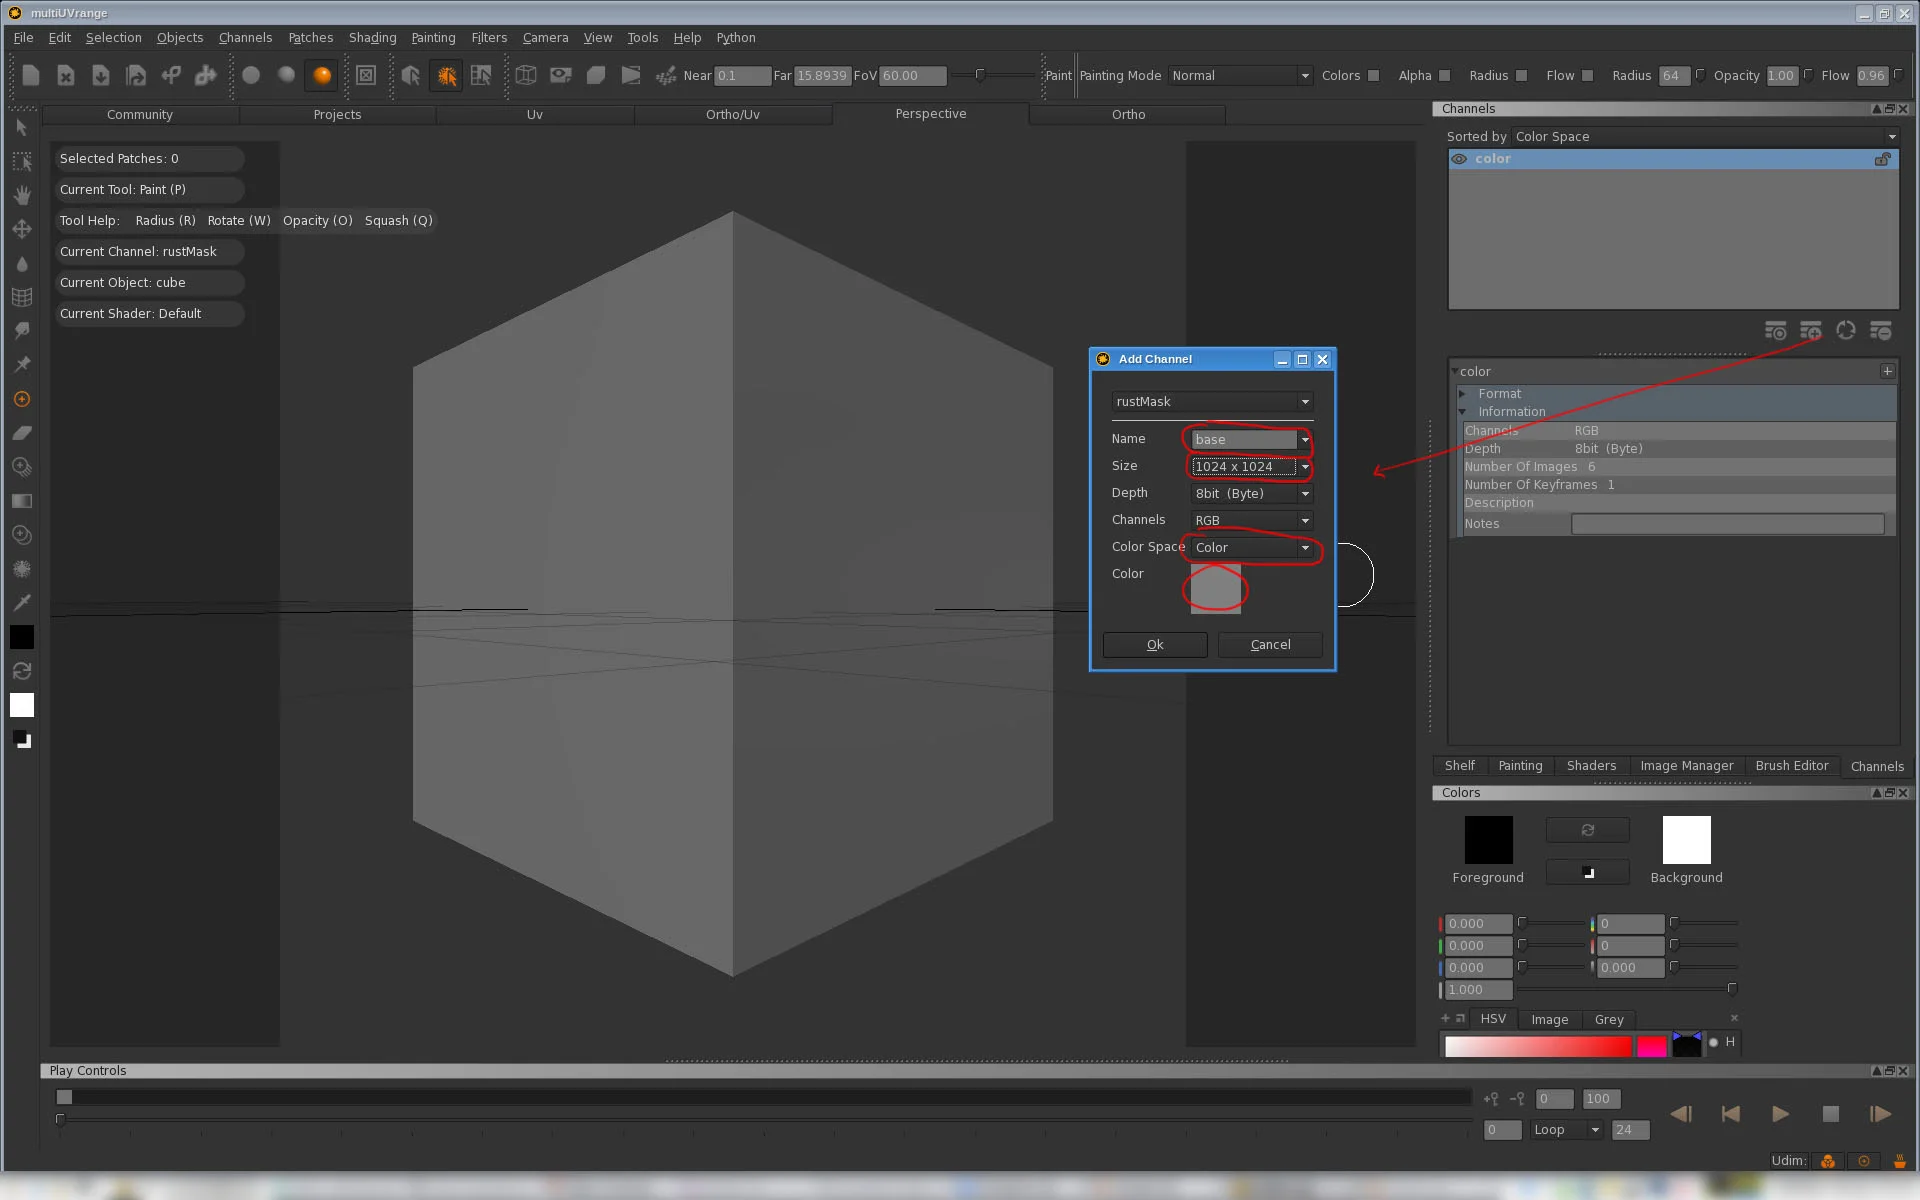Screen dimensions: 1920x1200
Task: Click the add channel icon in Channels panel
Action: (1811, 331)
